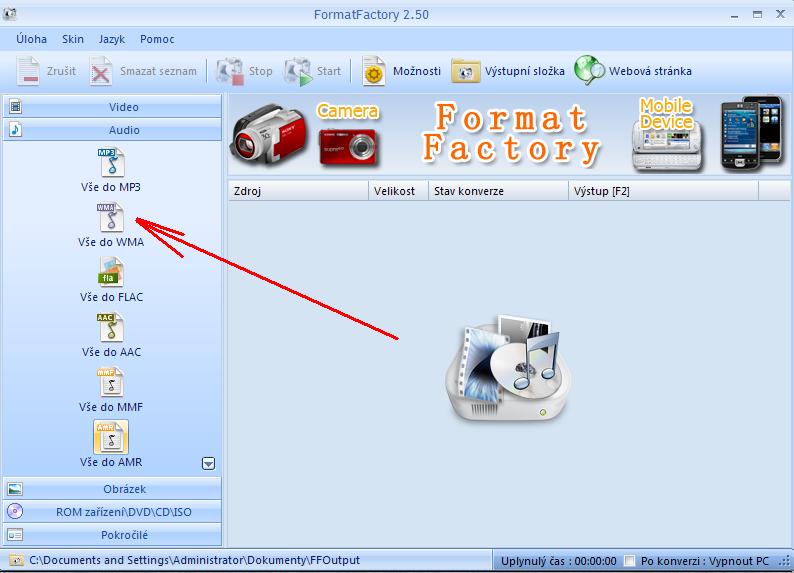Click the red camcorder icon in banner
The width and height of the screenshot is (794, 573).
pos(268,134)
